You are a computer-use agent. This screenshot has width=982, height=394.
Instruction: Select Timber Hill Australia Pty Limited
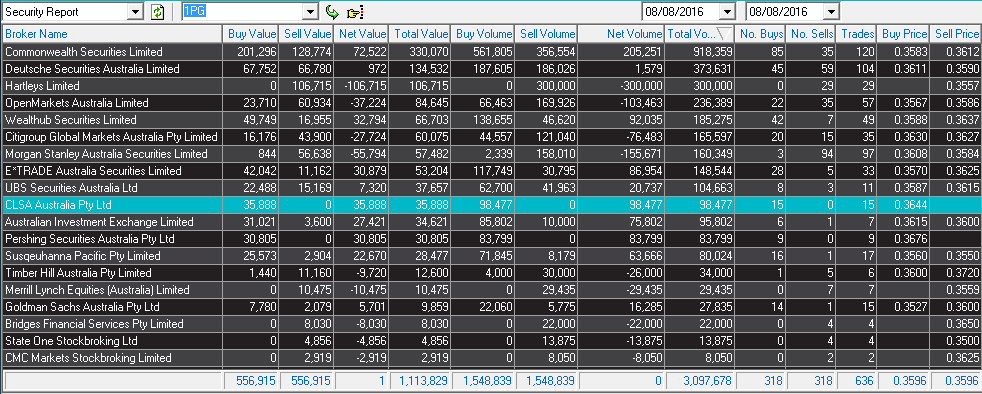tap(491, 273)
